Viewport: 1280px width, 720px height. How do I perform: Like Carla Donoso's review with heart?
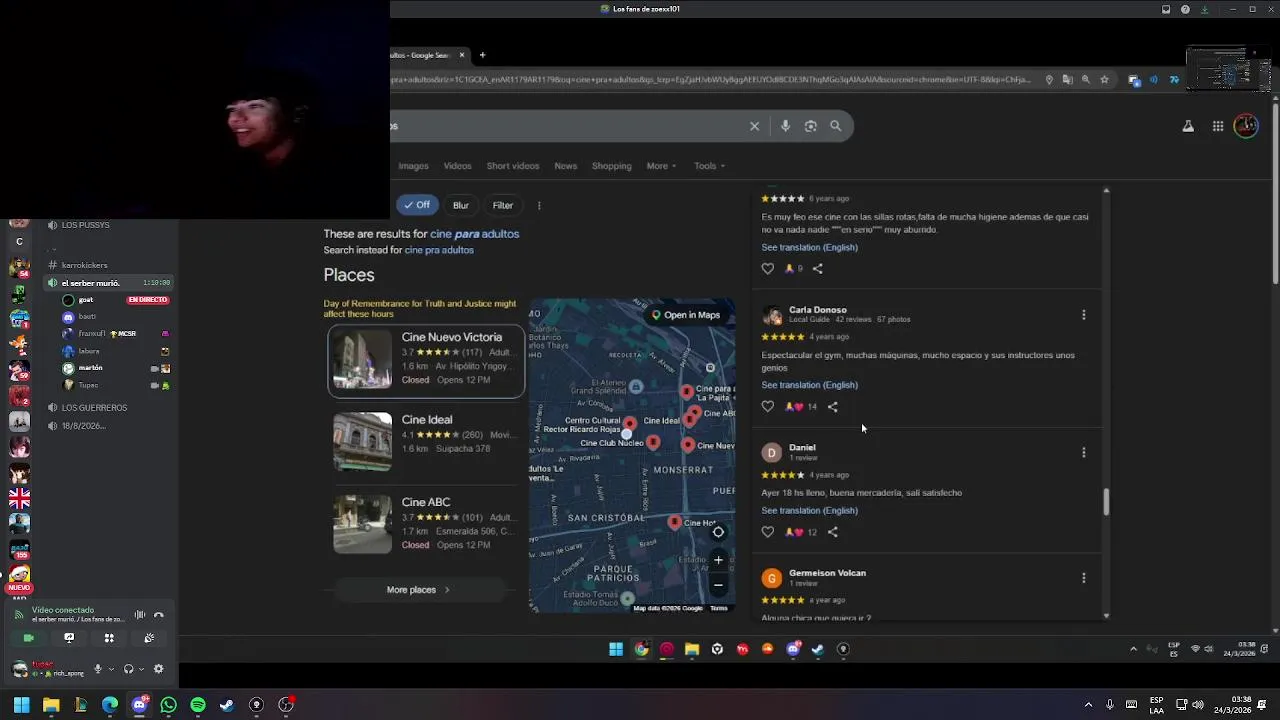(768, 407)
